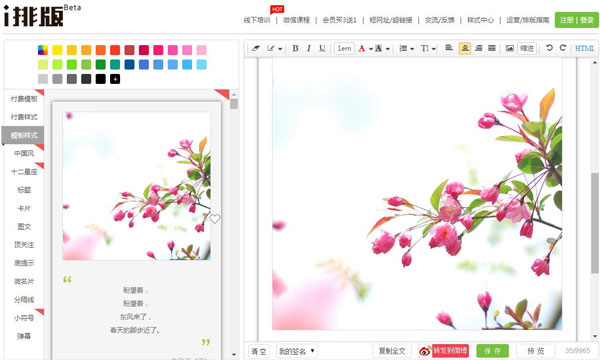Pick the crimson red swatch
The image size is (600, 360).
point(144,50)
